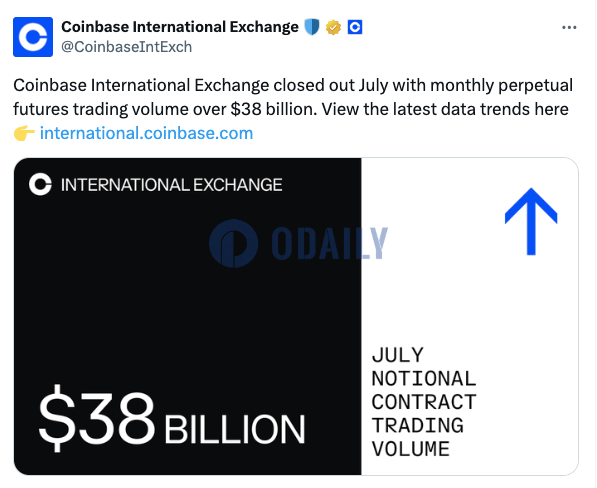Click the July Notional Contract Trading Volume text

pyautogui.click(x=423, y=402)
